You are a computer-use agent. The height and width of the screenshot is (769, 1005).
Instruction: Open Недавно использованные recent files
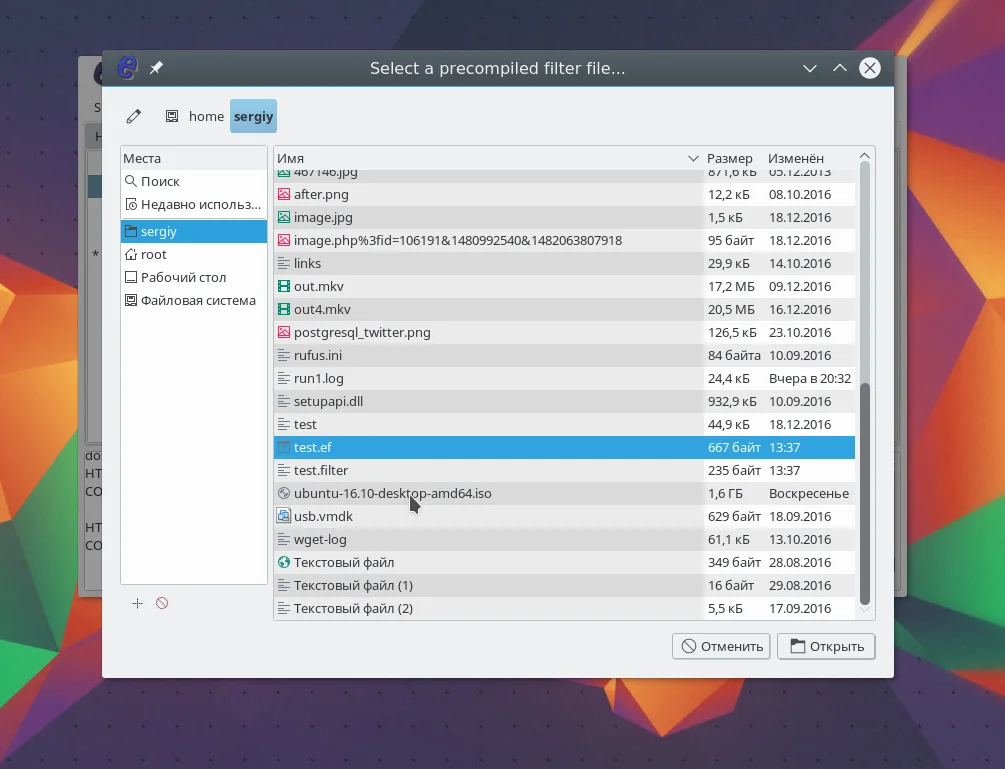pos(200,204)
